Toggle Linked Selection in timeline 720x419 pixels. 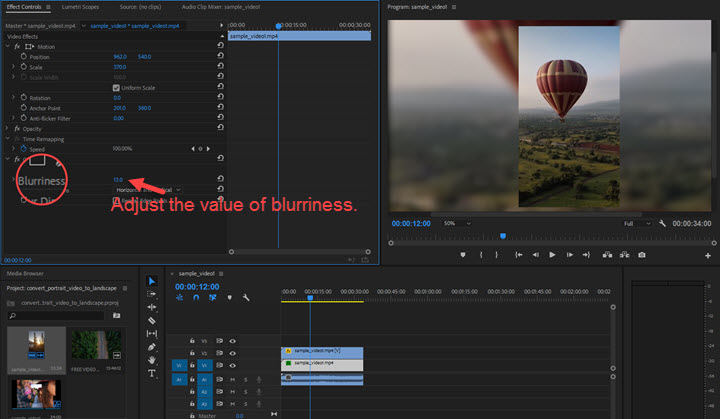coord(213,298)
